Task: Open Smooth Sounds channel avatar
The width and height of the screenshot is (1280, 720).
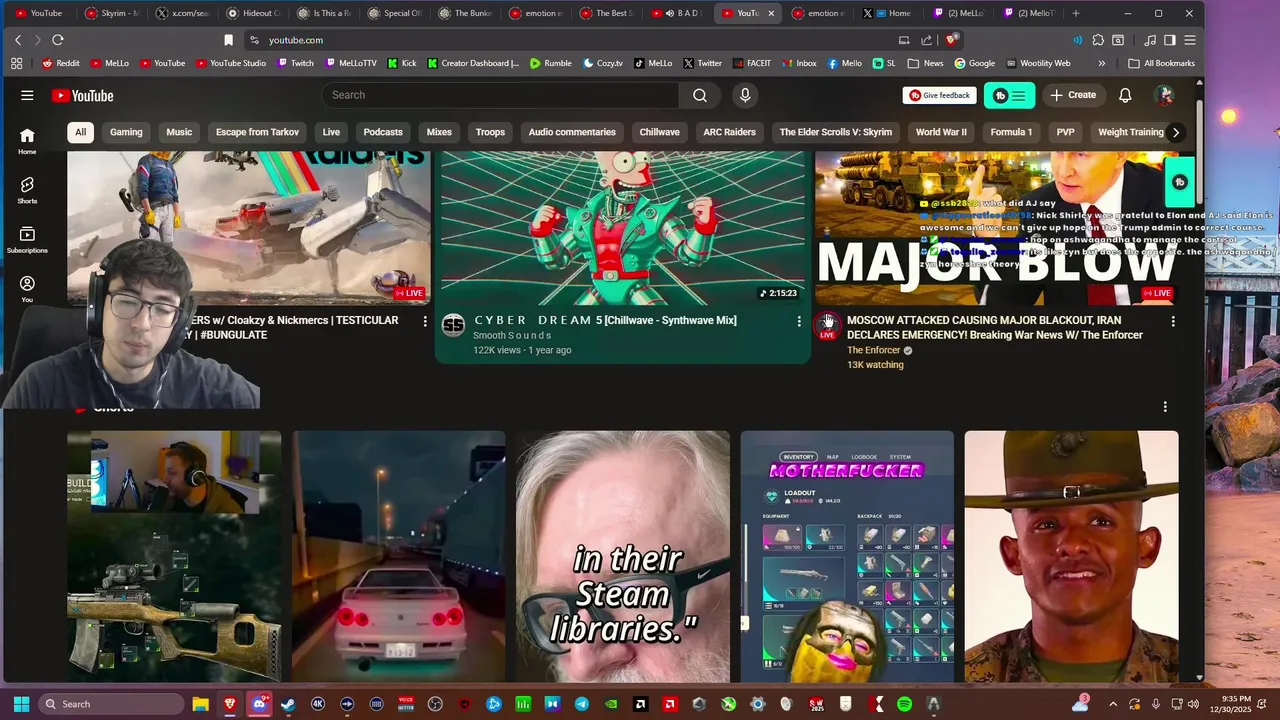Action: tap(453, 325)
